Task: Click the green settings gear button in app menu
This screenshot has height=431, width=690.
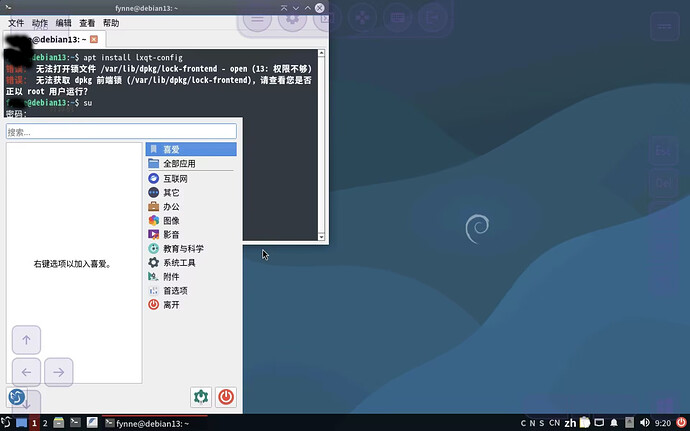Action: click(201, 397)
